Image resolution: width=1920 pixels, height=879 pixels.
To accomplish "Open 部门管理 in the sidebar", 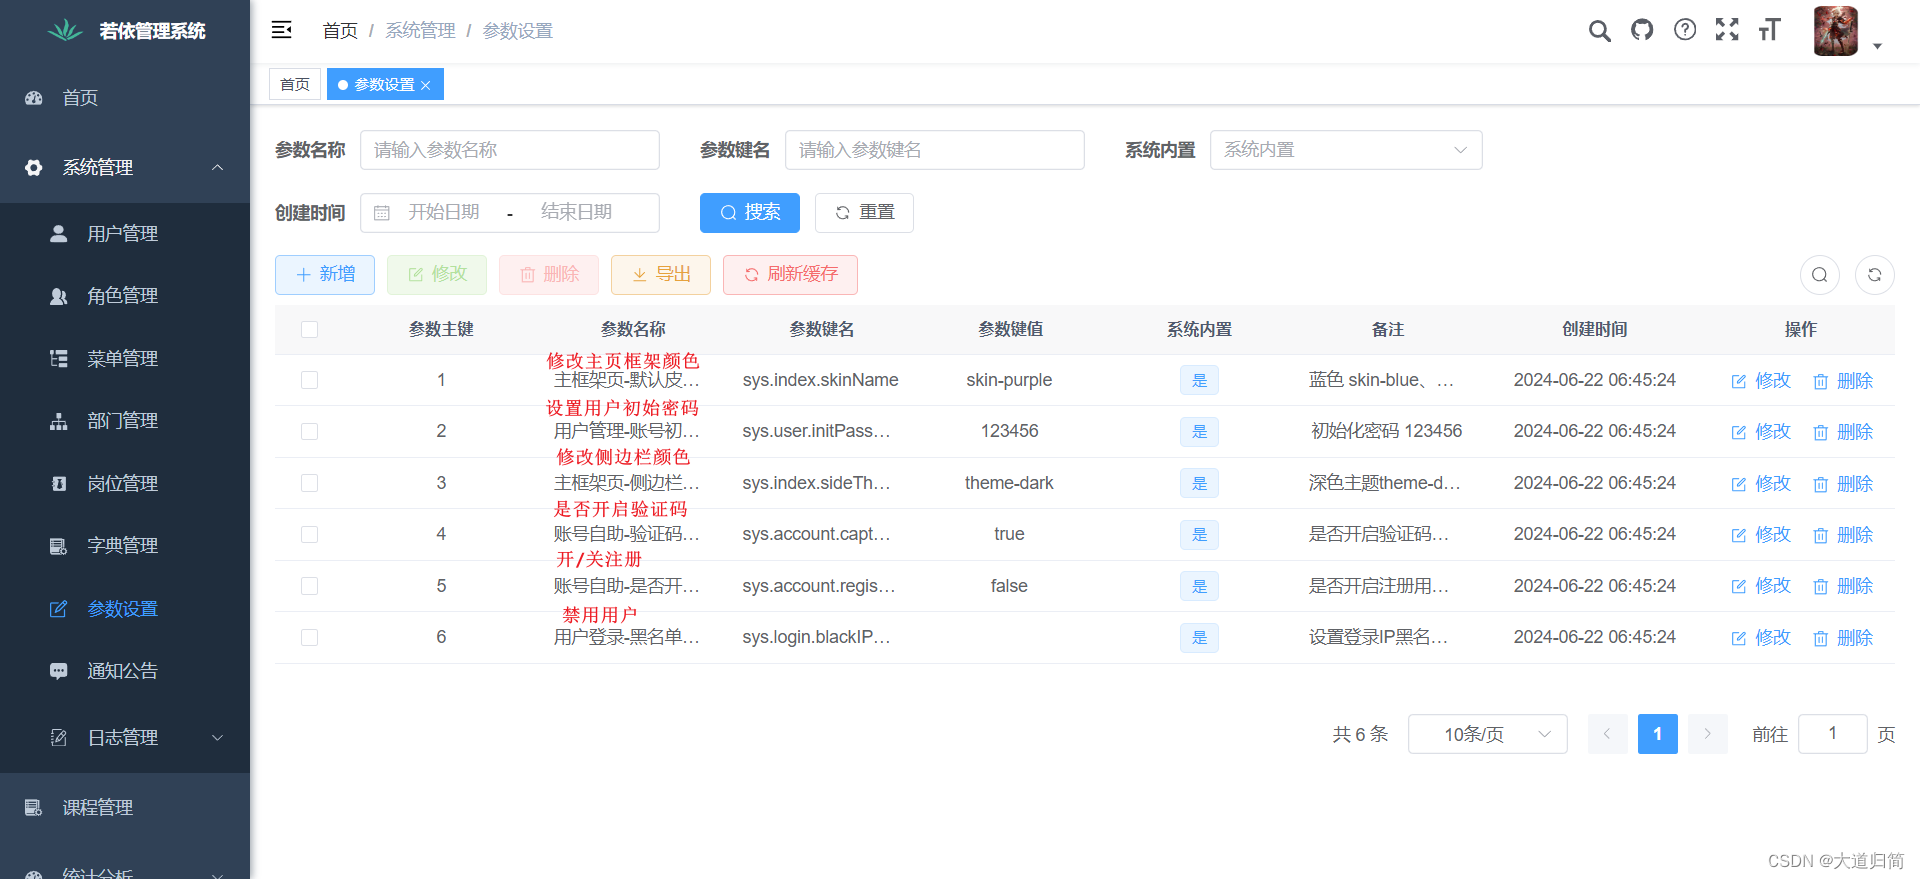I will (125, 421).
